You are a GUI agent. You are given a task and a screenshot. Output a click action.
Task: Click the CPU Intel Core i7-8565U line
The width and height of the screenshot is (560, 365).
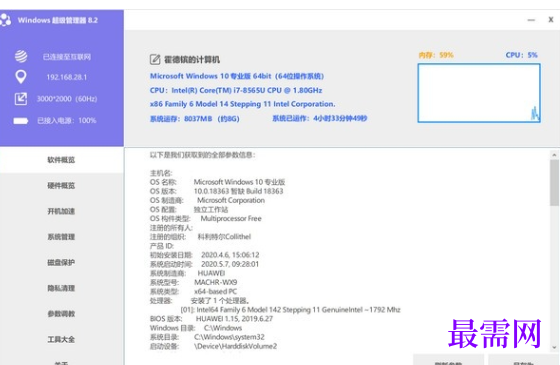pyautogui.click(x=236, y=90)
